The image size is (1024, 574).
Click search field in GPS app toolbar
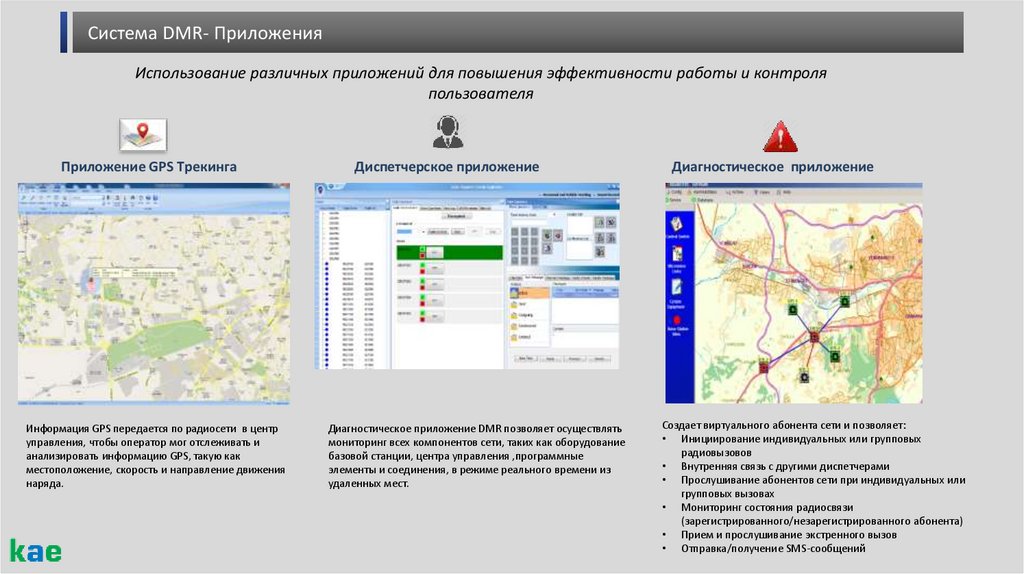click(86, 197)
